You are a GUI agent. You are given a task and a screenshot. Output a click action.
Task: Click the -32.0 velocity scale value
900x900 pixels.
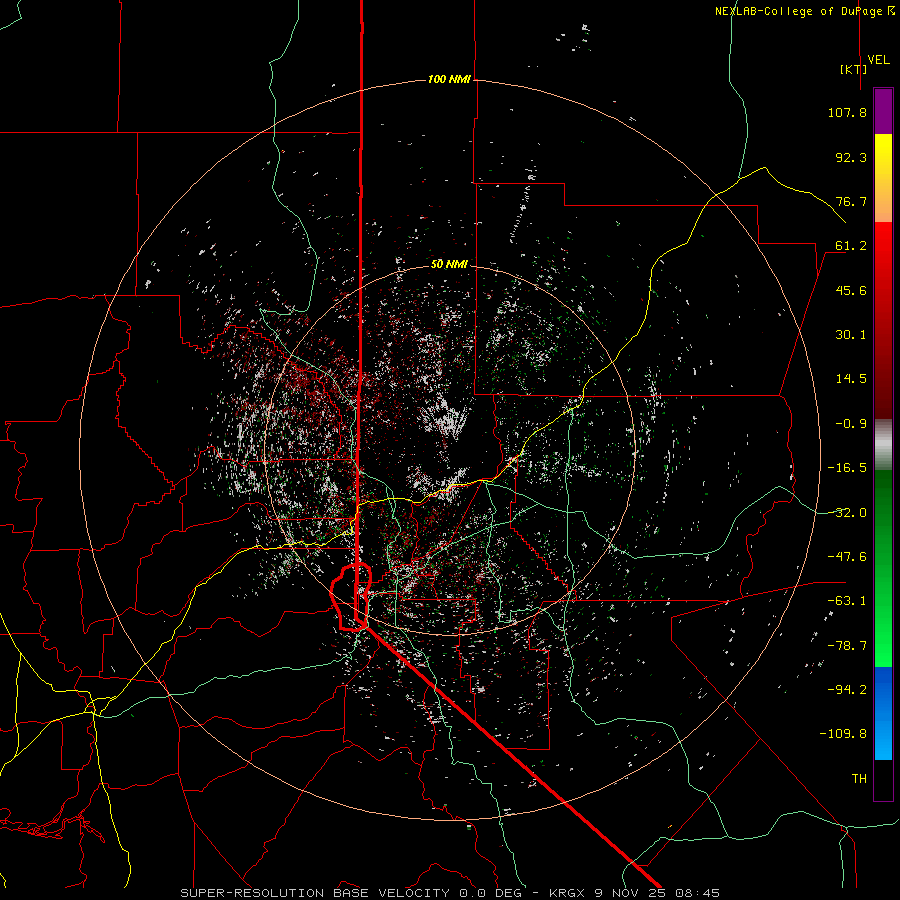click(847, 513)
